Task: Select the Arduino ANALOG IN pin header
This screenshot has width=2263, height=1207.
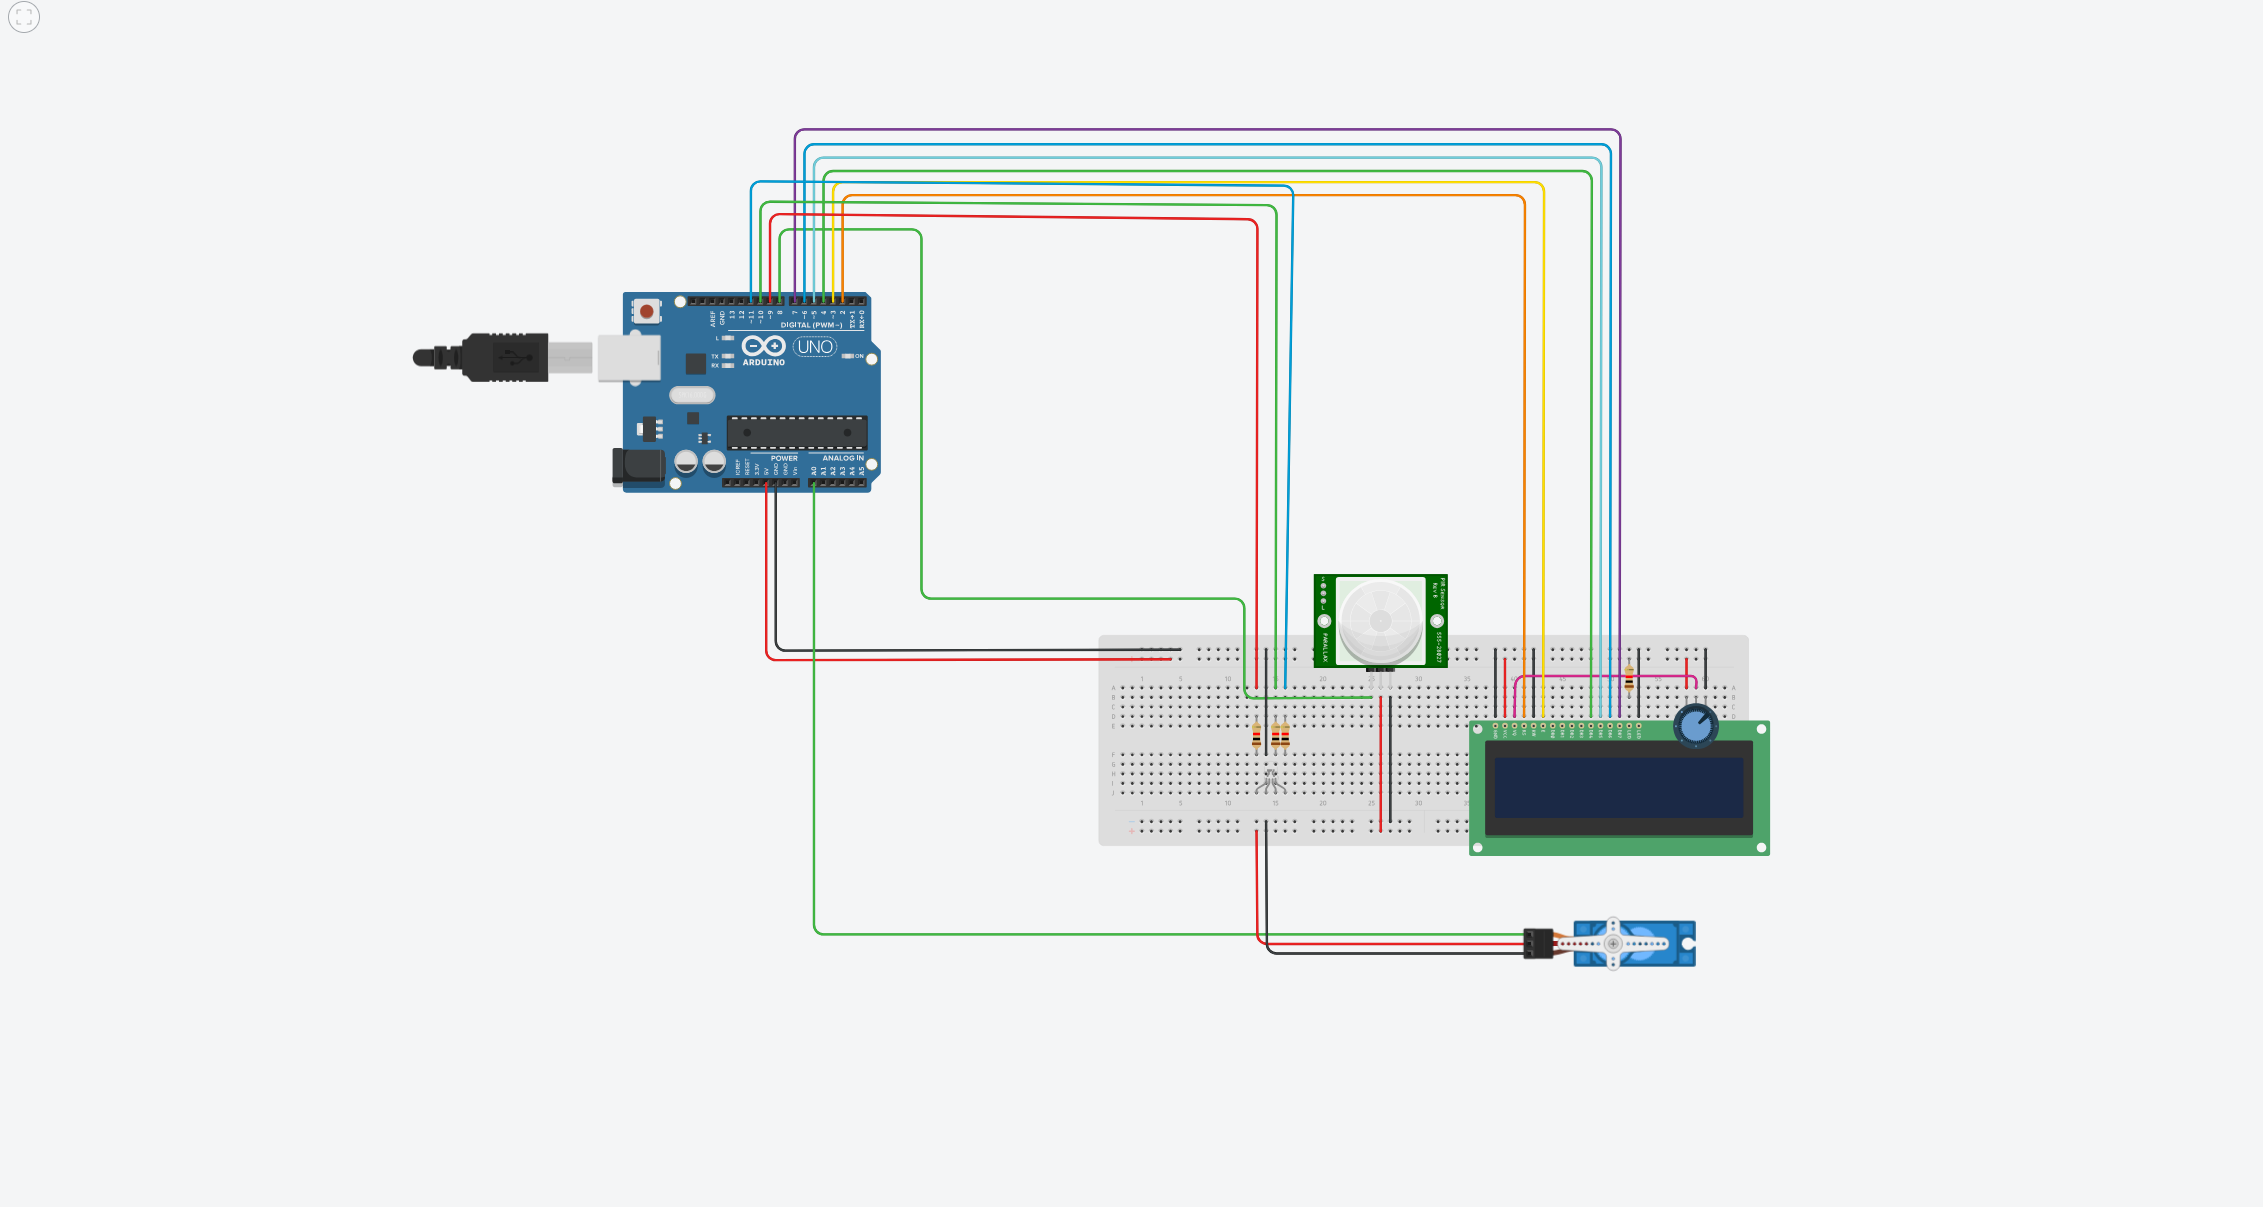Action: pyautogui.click(x=838, y=483)
